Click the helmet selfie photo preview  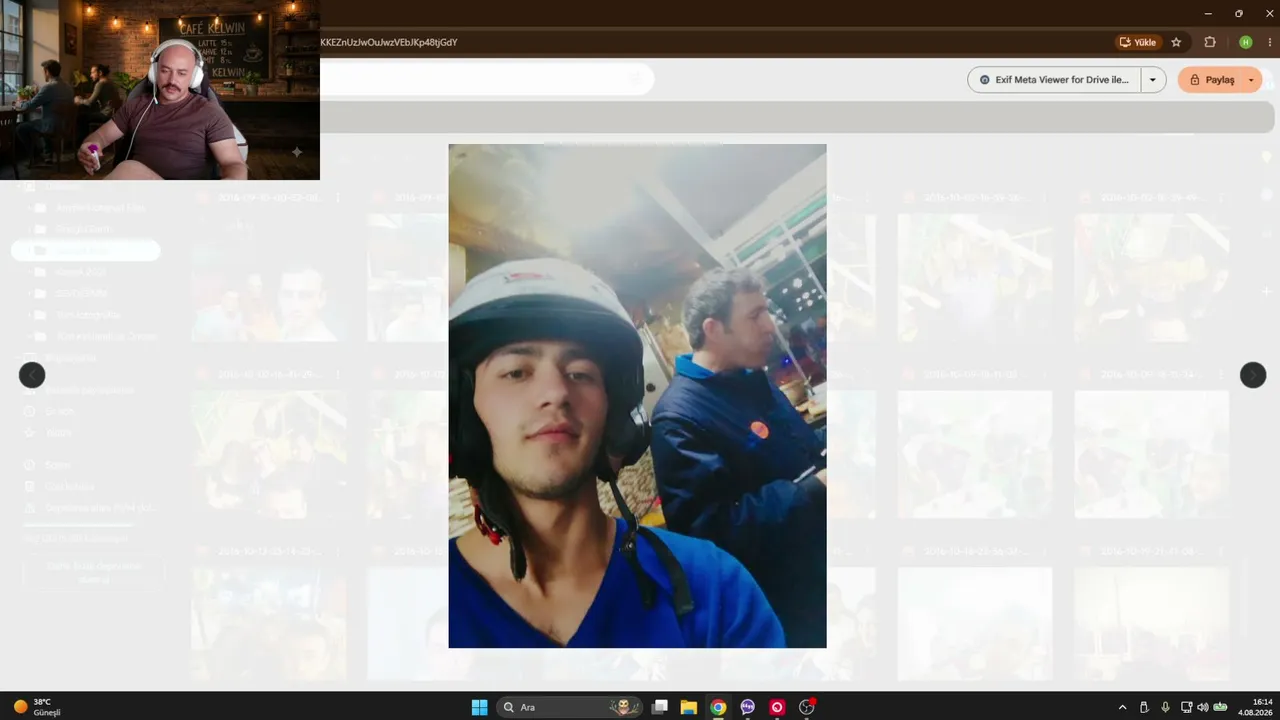click(x=637, y=396)
